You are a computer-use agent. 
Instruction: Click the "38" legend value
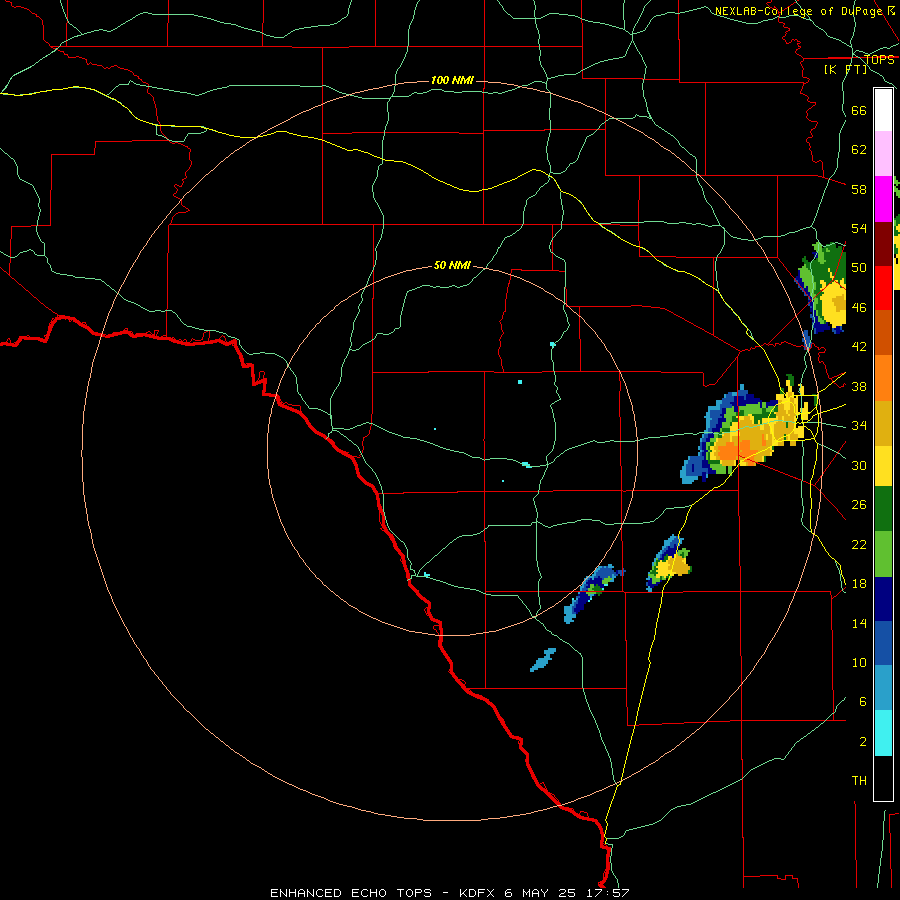(859, 386)
